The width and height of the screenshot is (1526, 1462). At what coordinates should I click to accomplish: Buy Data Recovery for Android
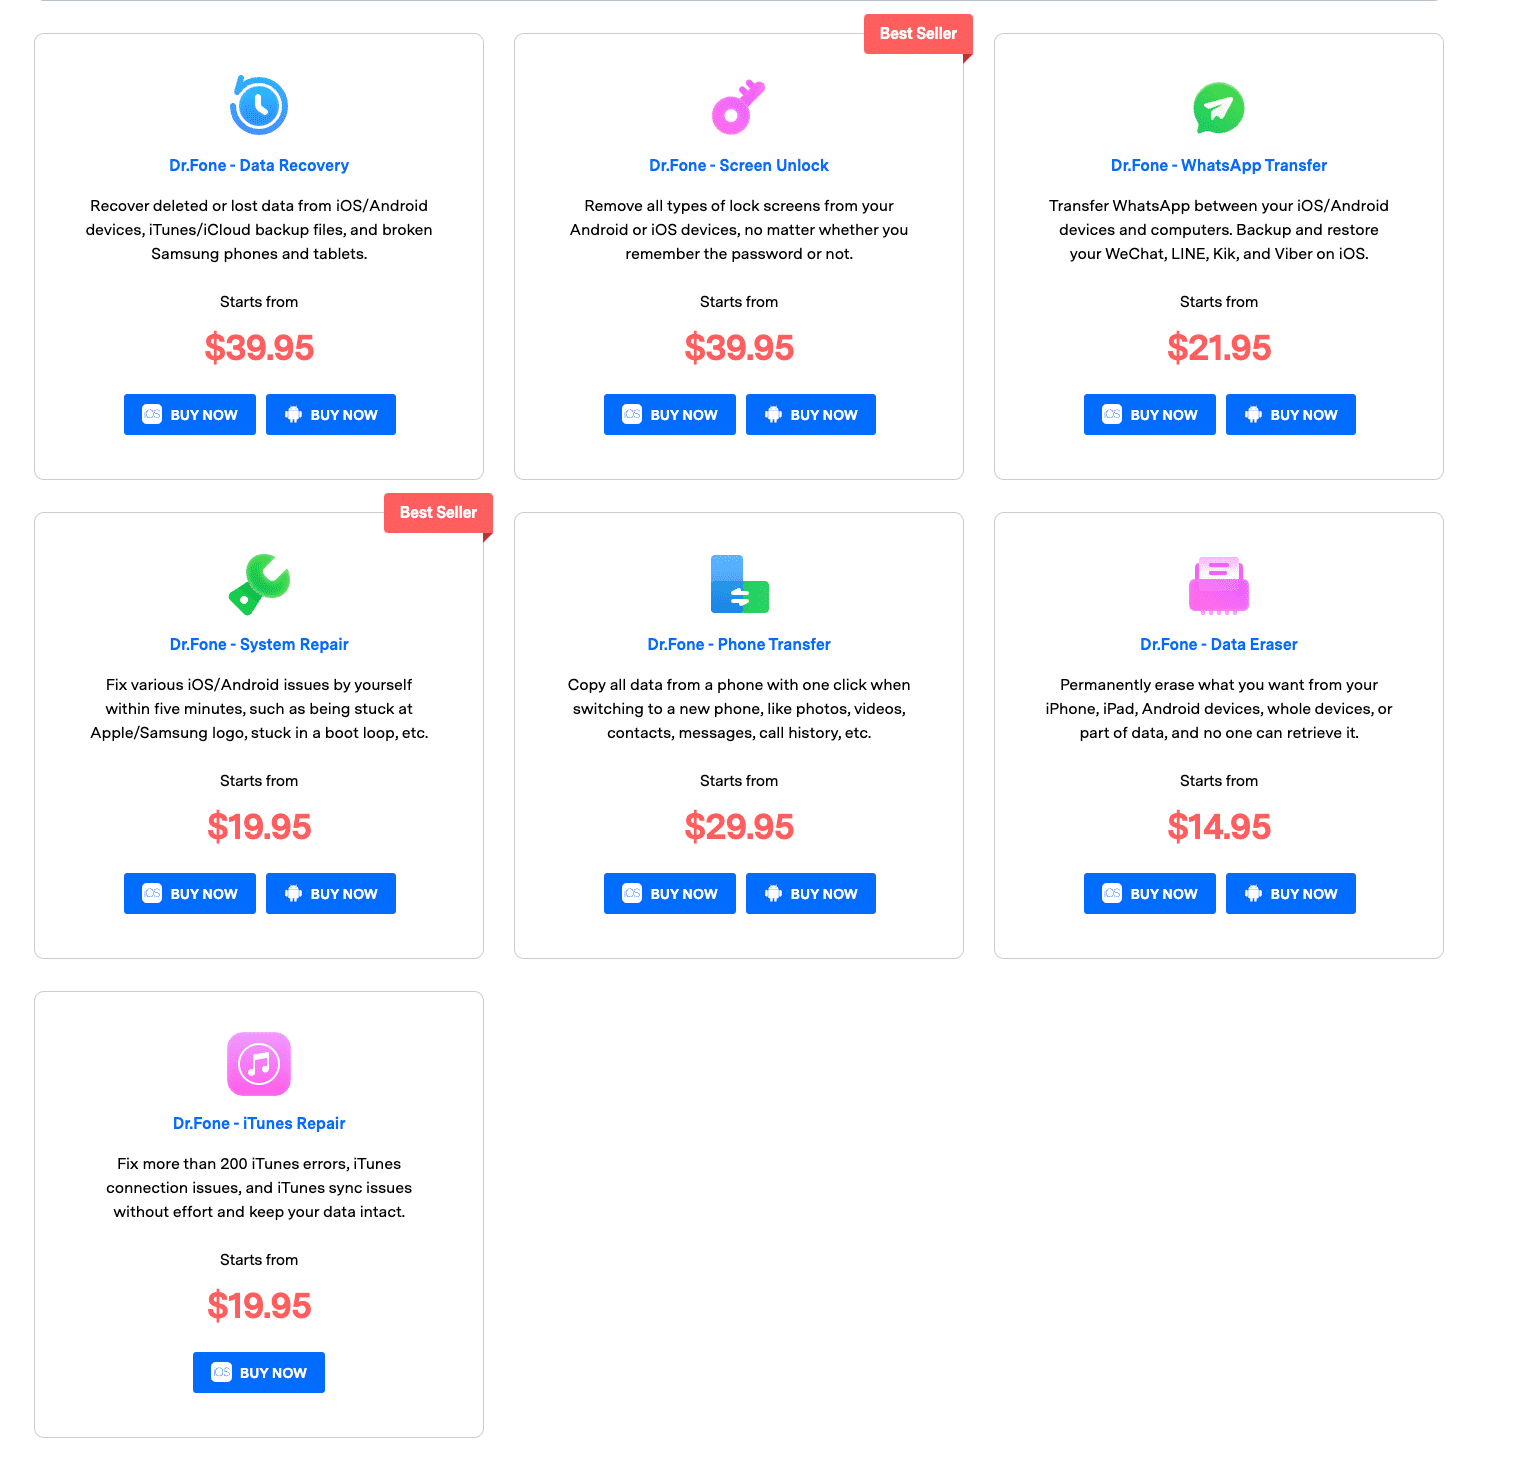coord(331,415)
